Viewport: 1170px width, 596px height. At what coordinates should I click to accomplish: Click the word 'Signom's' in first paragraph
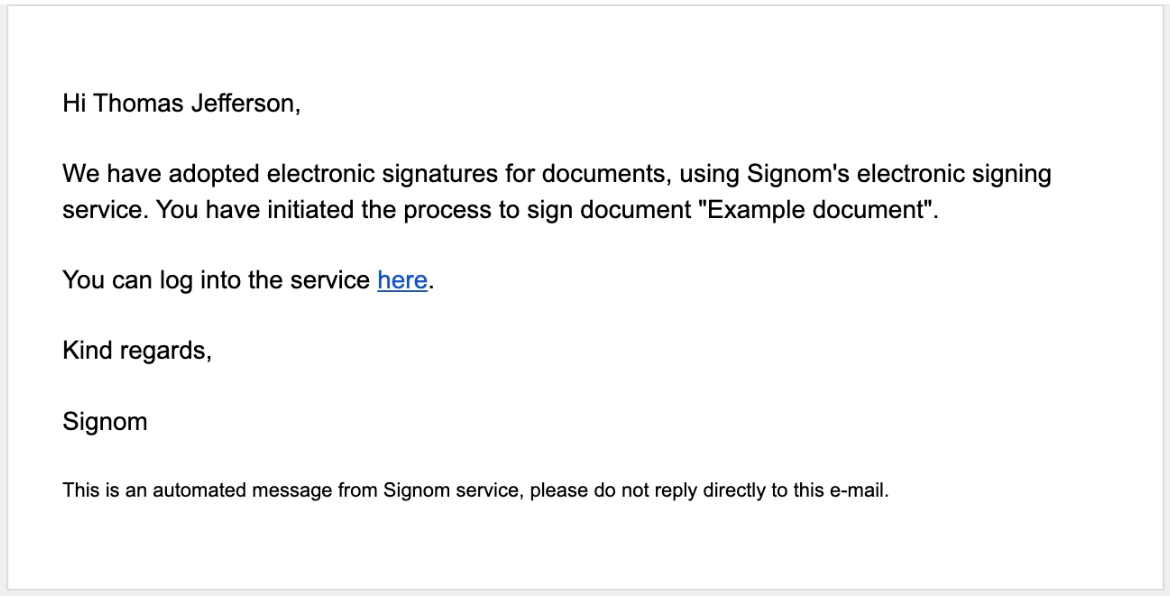798,175
